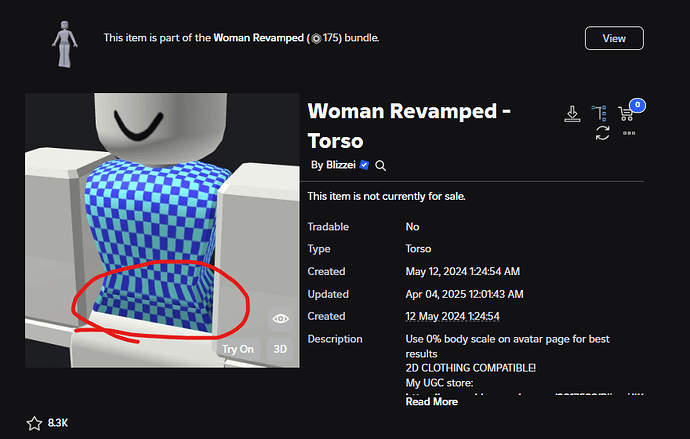The width and height of the screenshot is (690, 439).
Task: Open the Woman Revamped bundle link
Action: (x=258, y=38)
